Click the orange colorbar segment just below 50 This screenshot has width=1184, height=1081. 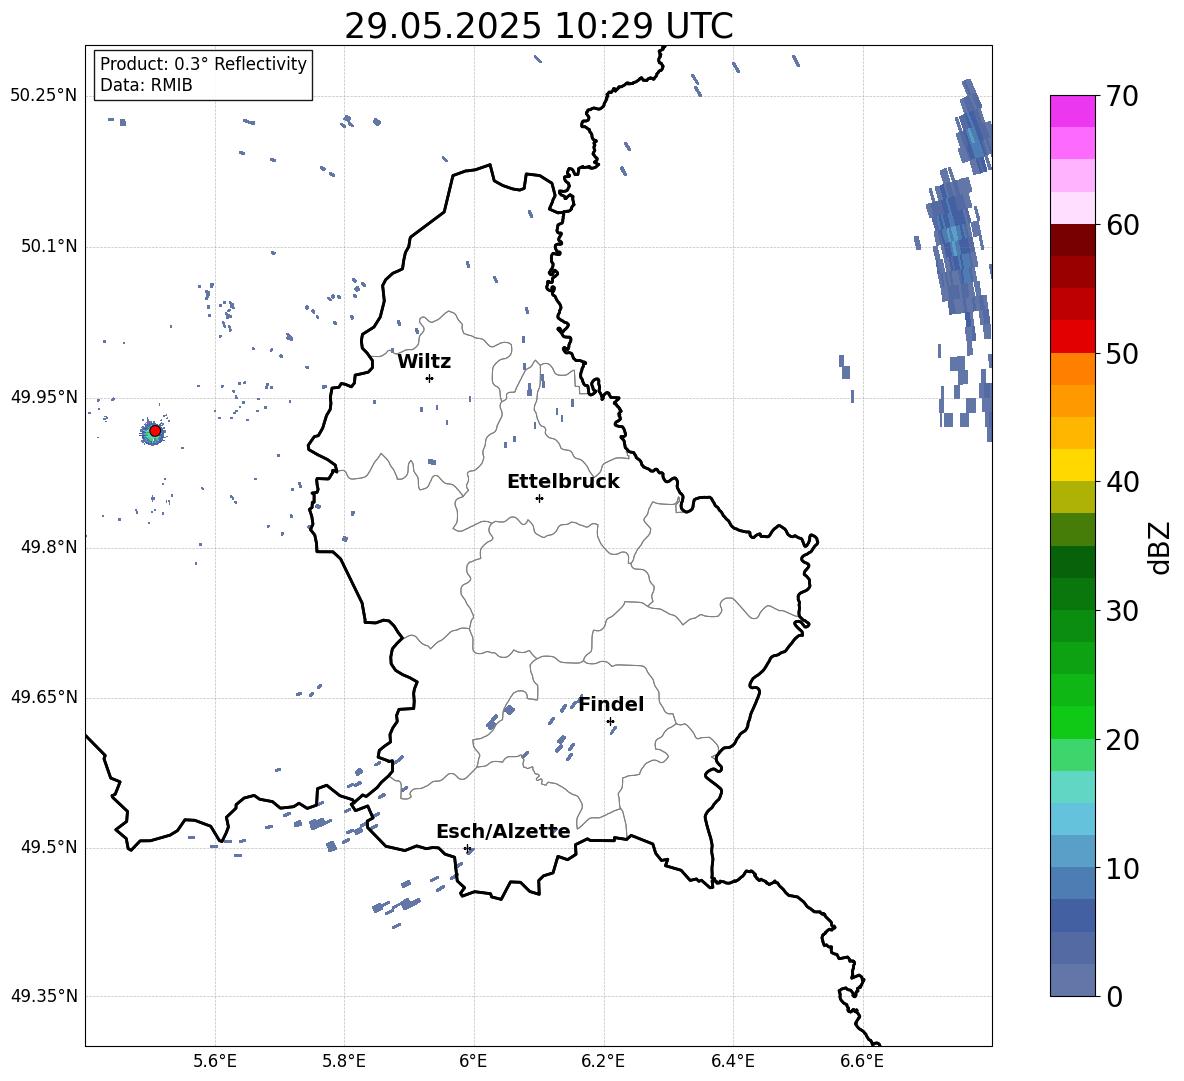[1072, 368]
